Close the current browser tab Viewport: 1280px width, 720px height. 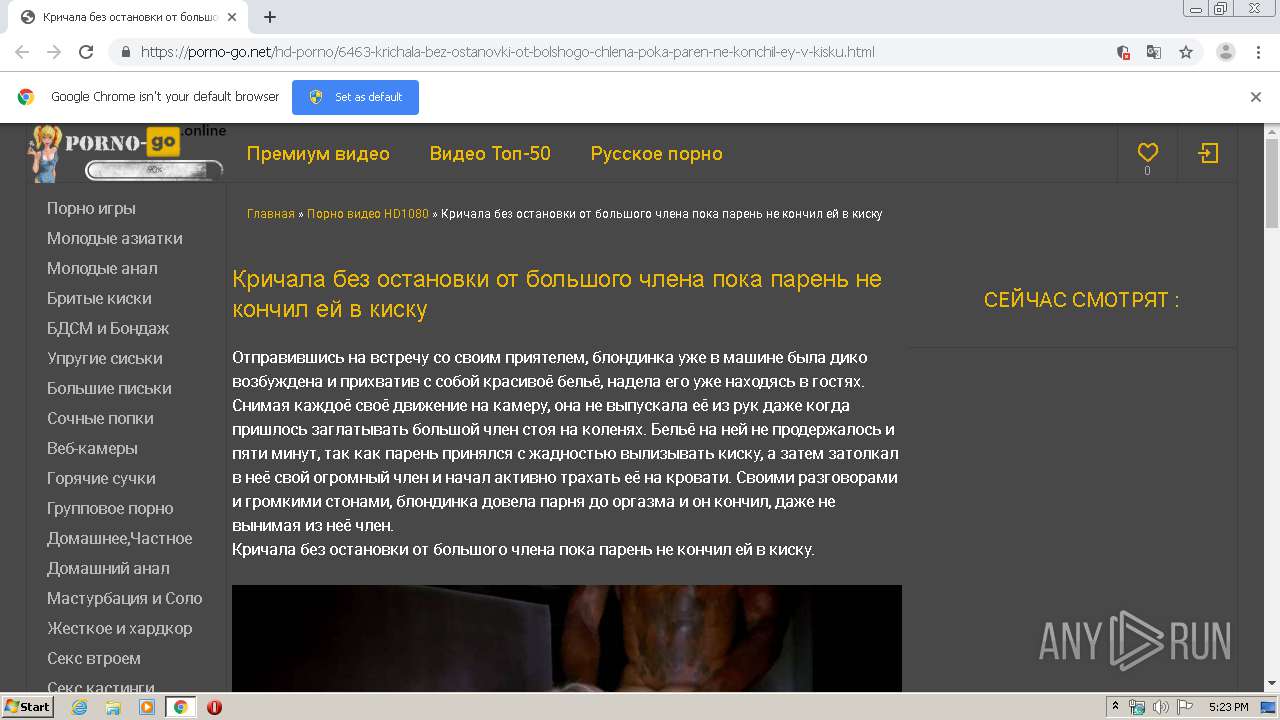[x=232, y=17]
